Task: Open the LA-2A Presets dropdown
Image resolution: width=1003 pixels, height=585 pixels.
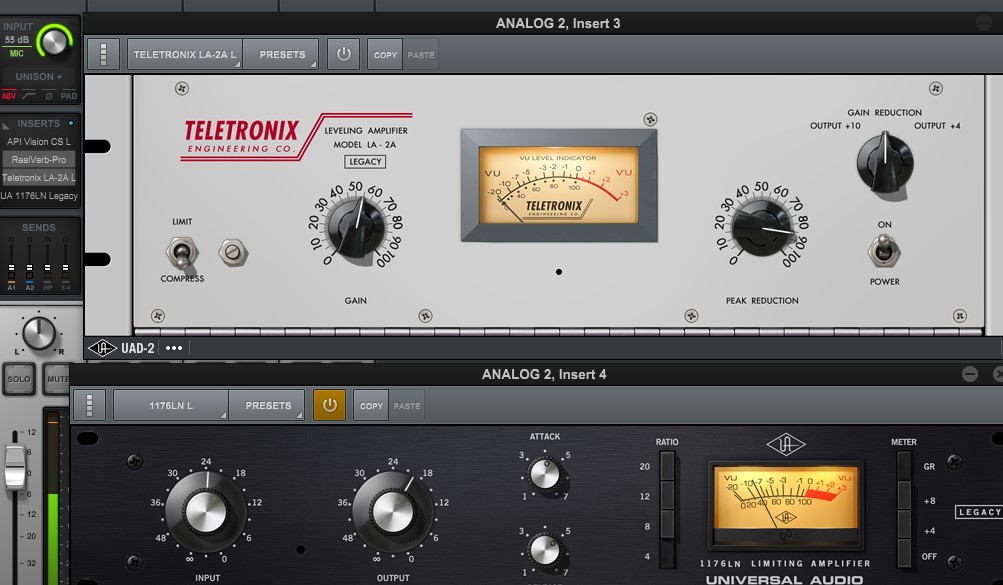Action: (282, 54)
